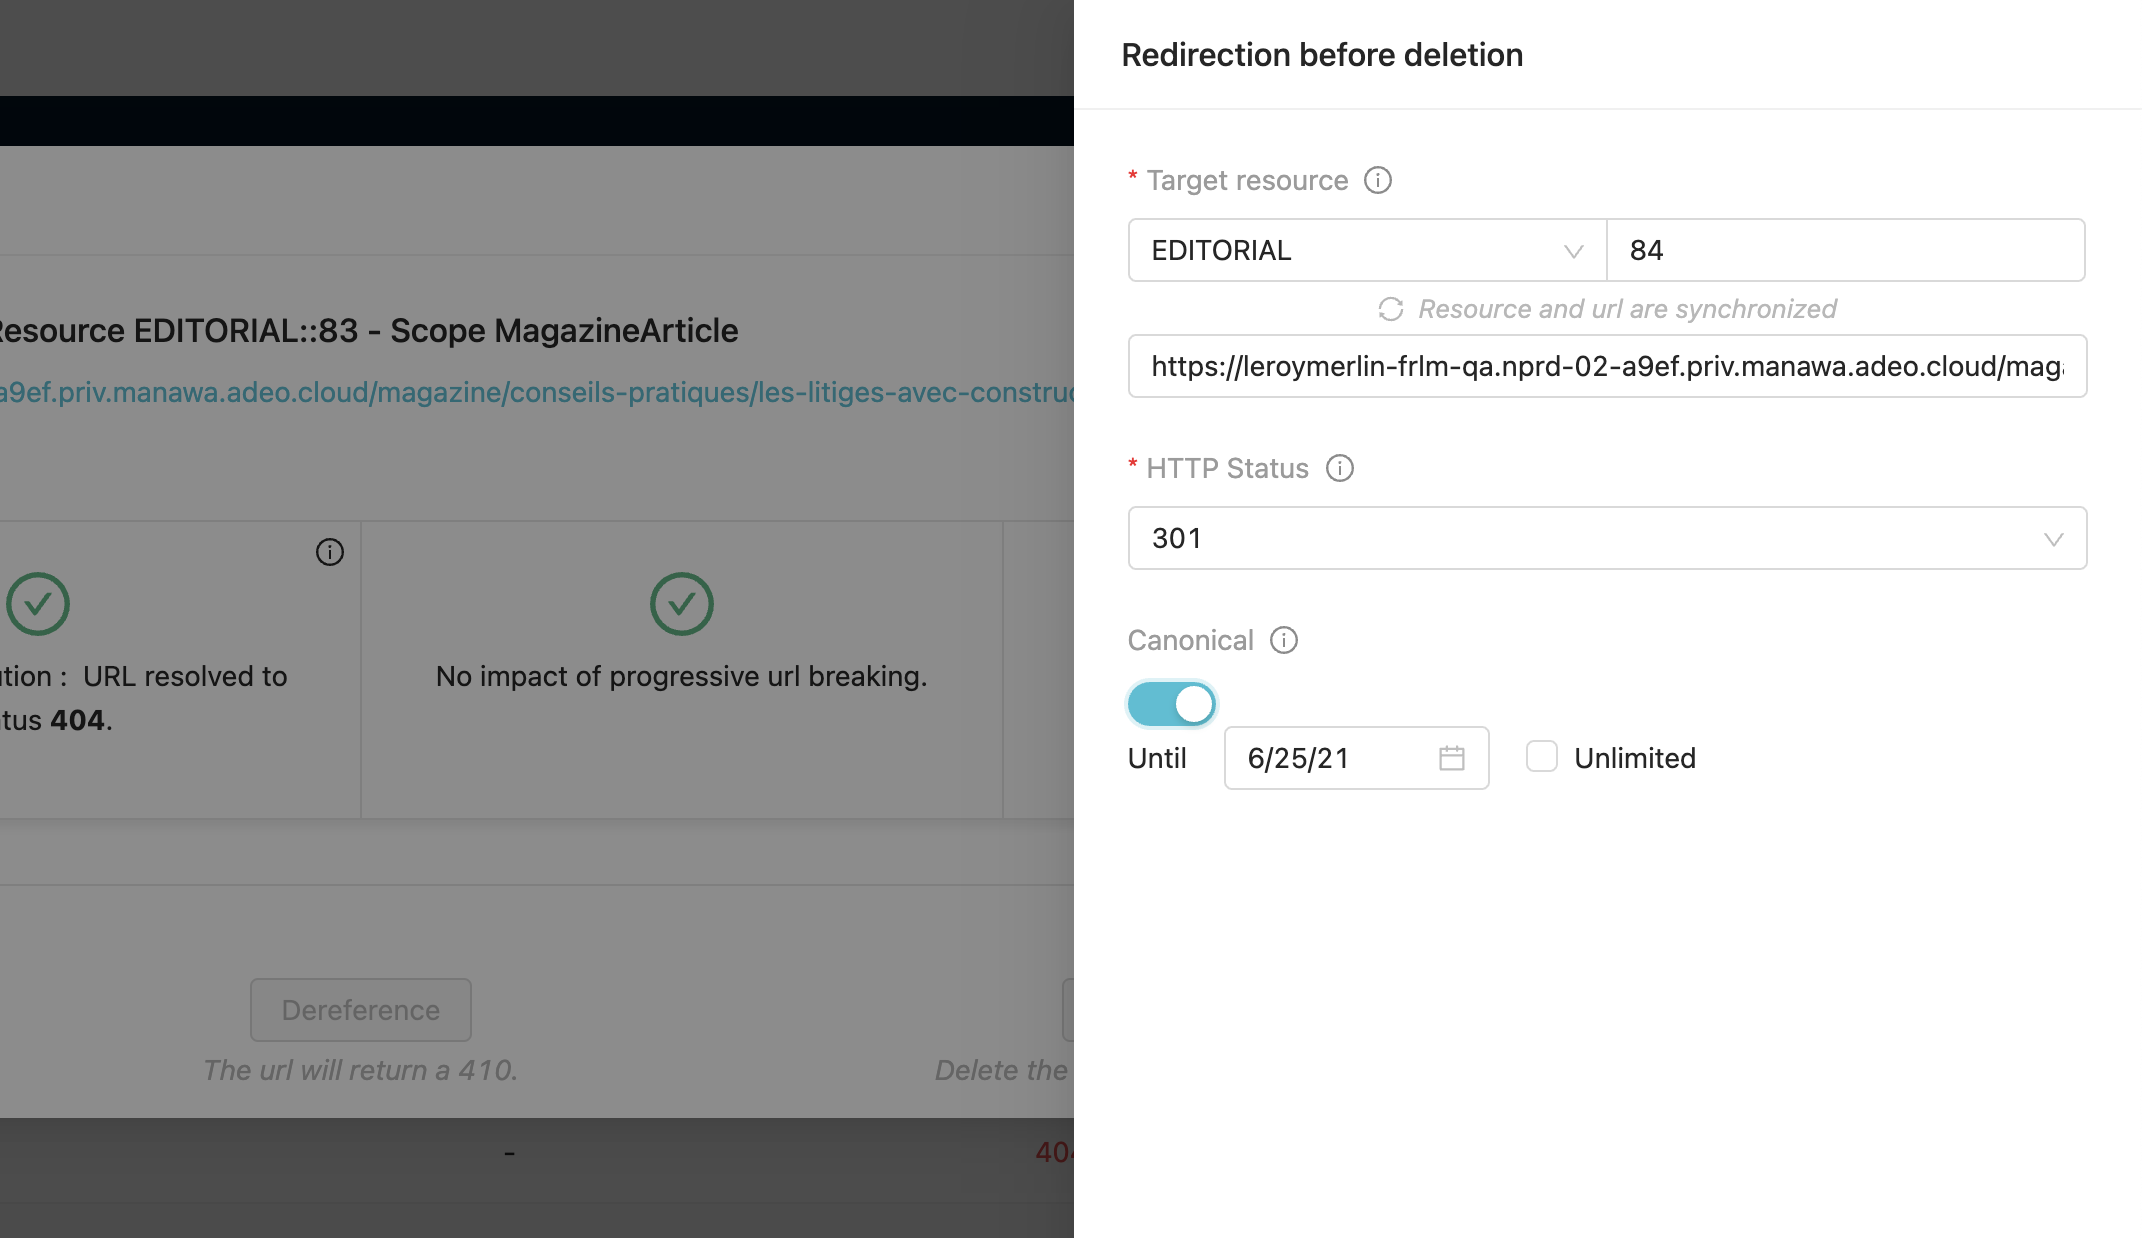
Task: Open the resource URL field for editing
Action: [1606, 364]
